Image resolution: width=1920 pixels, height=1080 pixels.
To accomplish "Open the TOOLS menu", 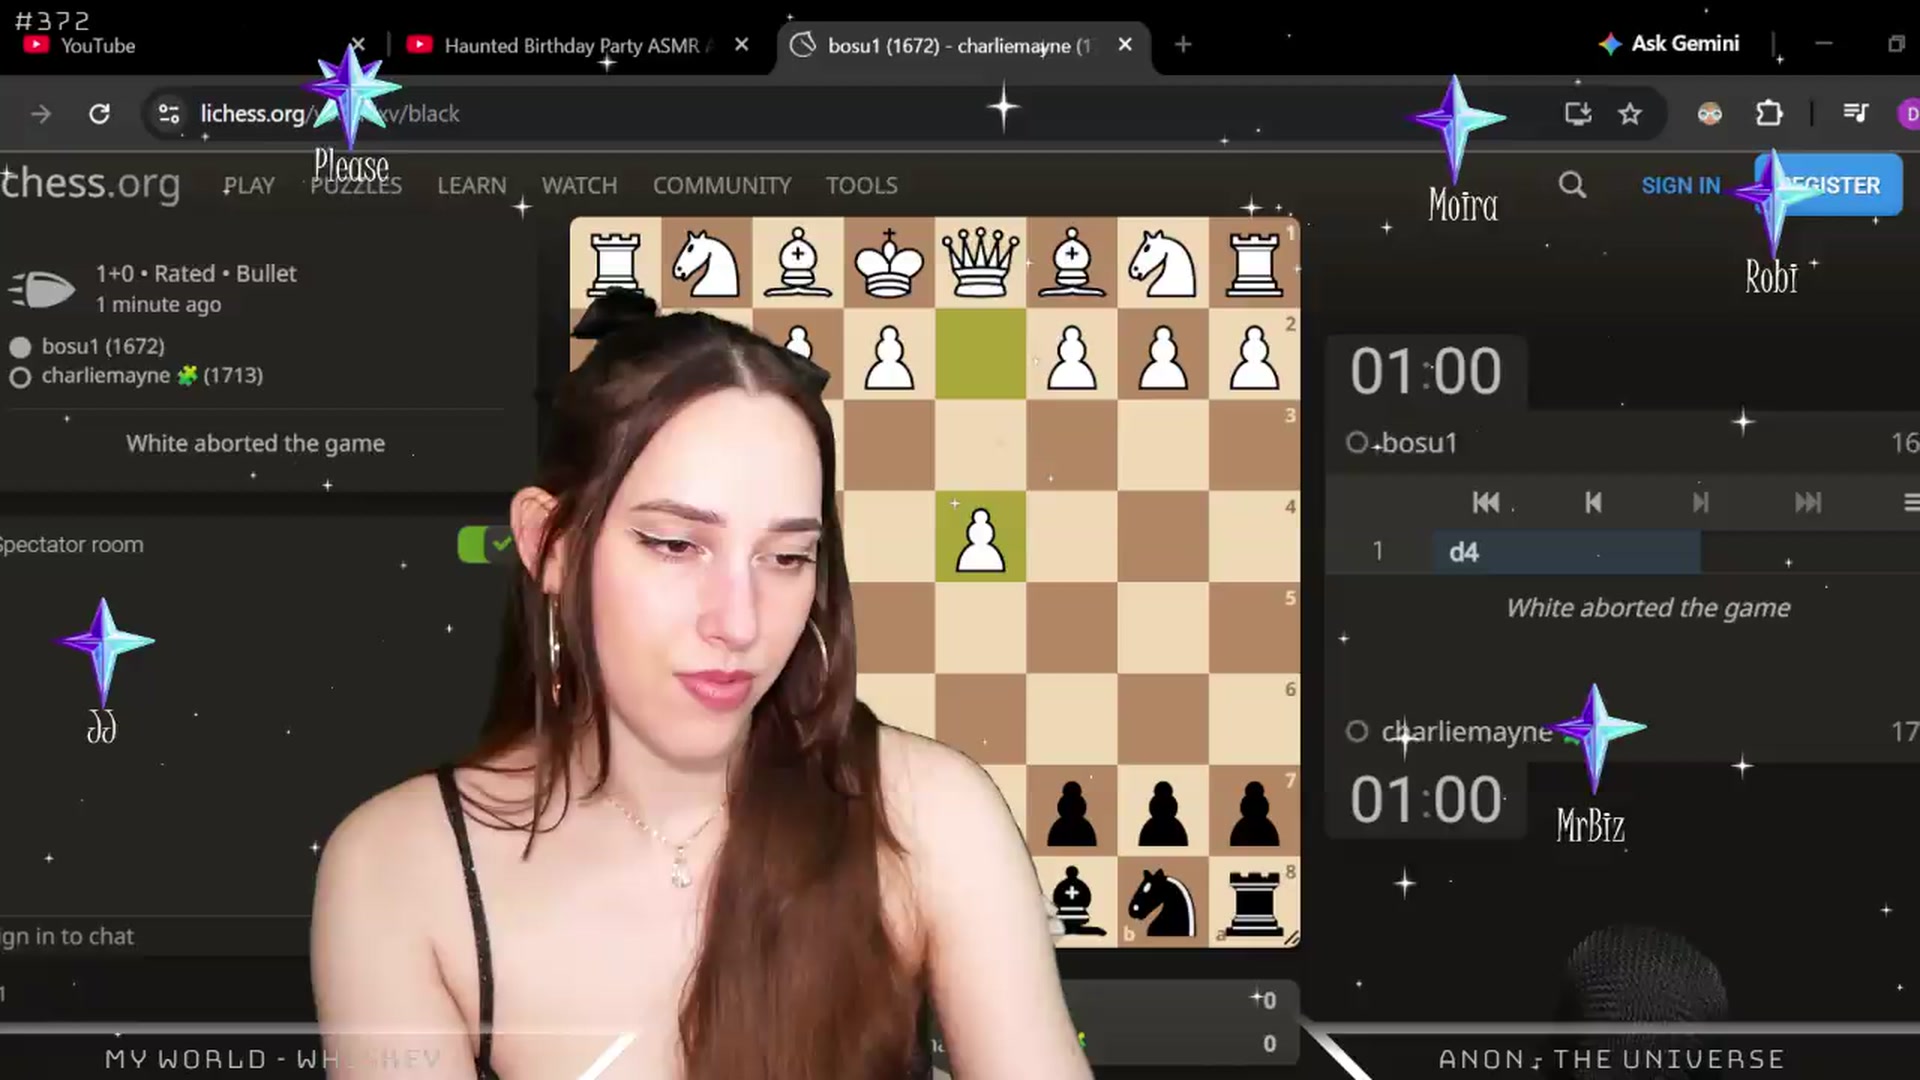I will (x=862, y=186).
